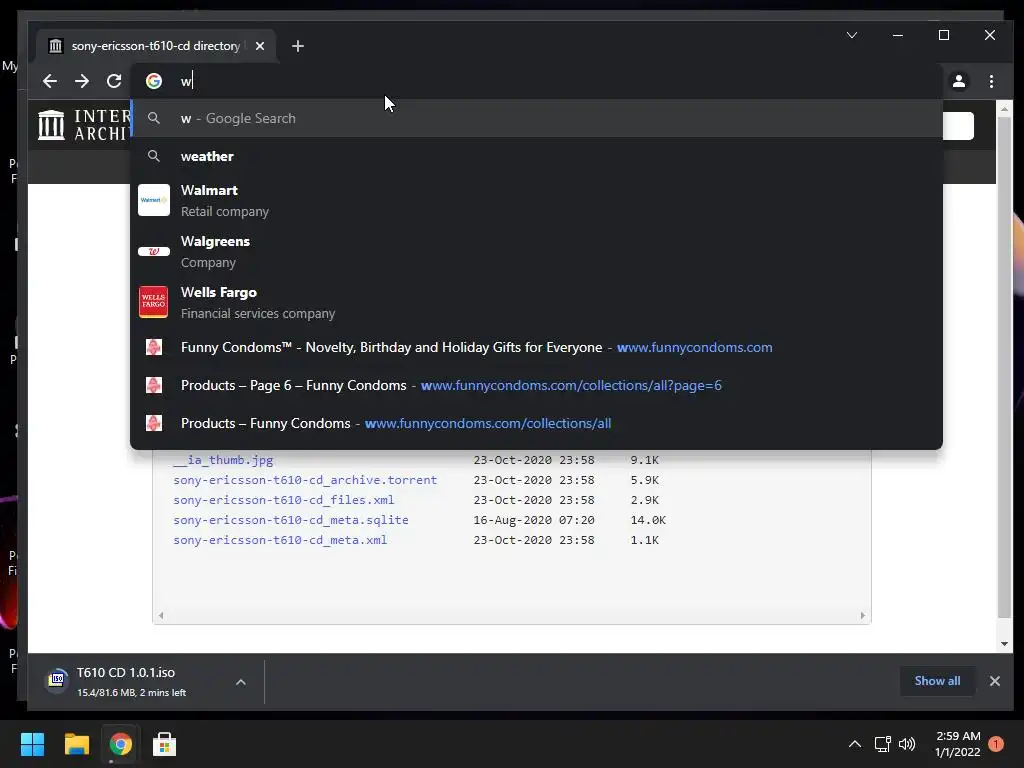Click the listing's left scroll arrow
The image size is (1024, 768).
coord(161,615)
